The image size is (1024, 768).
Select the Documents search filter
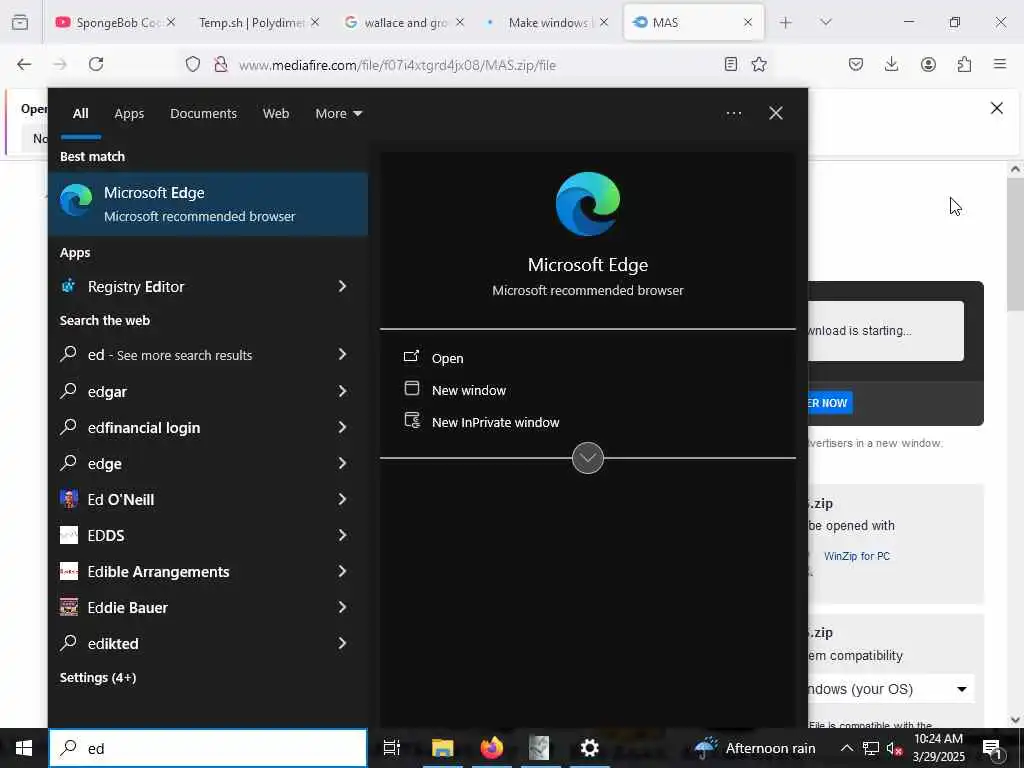[203, 114]
